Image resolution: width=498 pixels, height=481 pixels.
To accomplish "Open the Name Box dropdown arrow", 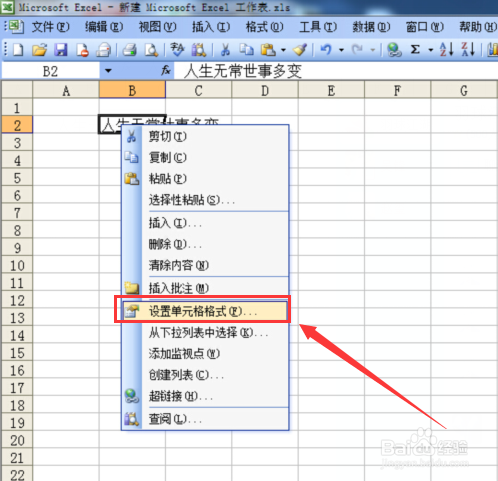I will click(108, 71).
